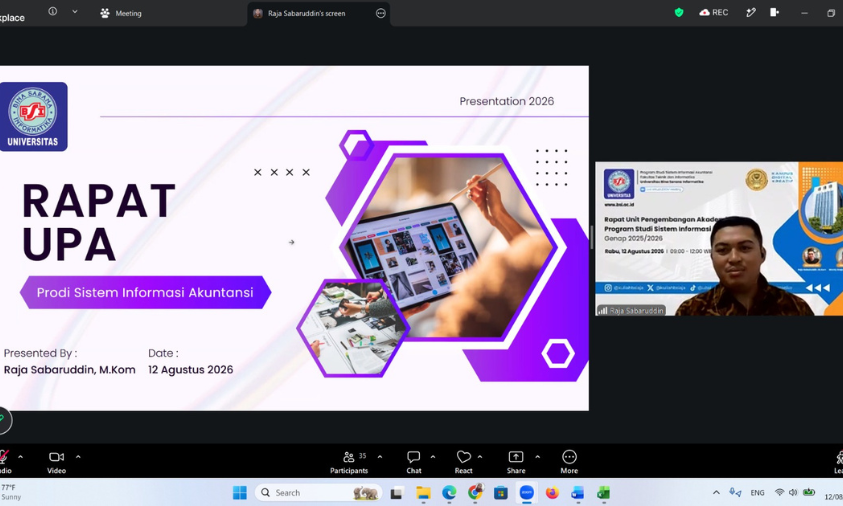Open the More options menu
The height and width of the screenshot is (506, 843).
[569, 461]
